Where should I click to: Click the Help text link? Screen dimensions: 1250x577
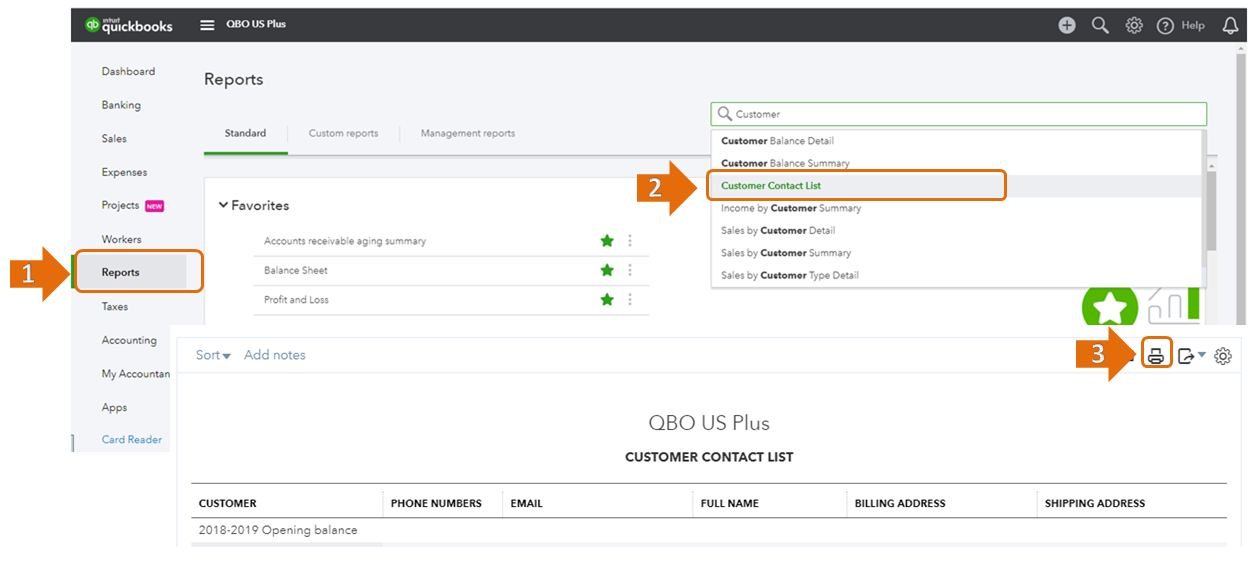click(1193, 26)
